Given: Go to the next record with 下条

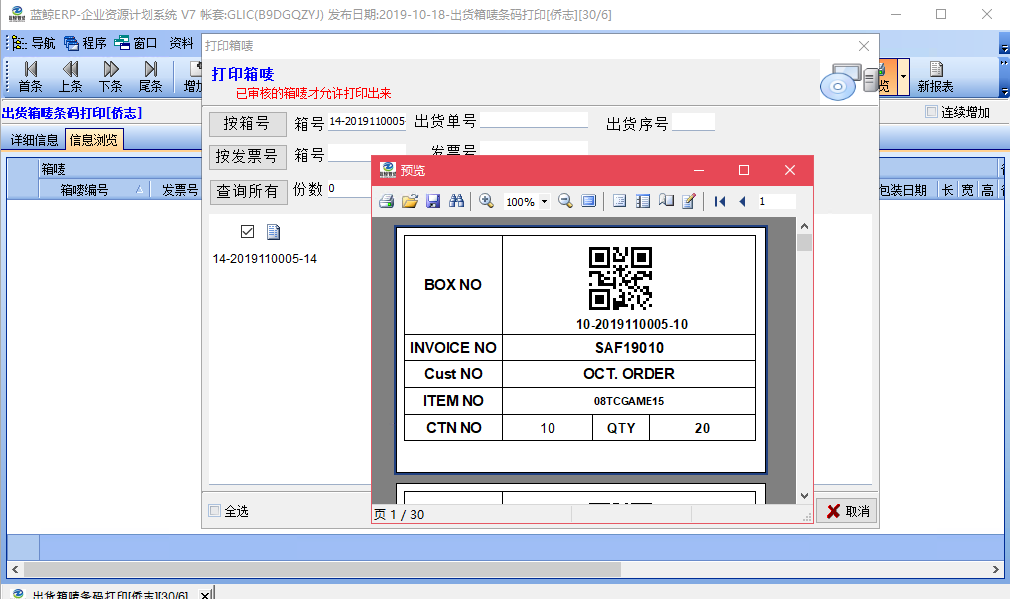Looking at the screenshot, I should (x=110, y=77).
